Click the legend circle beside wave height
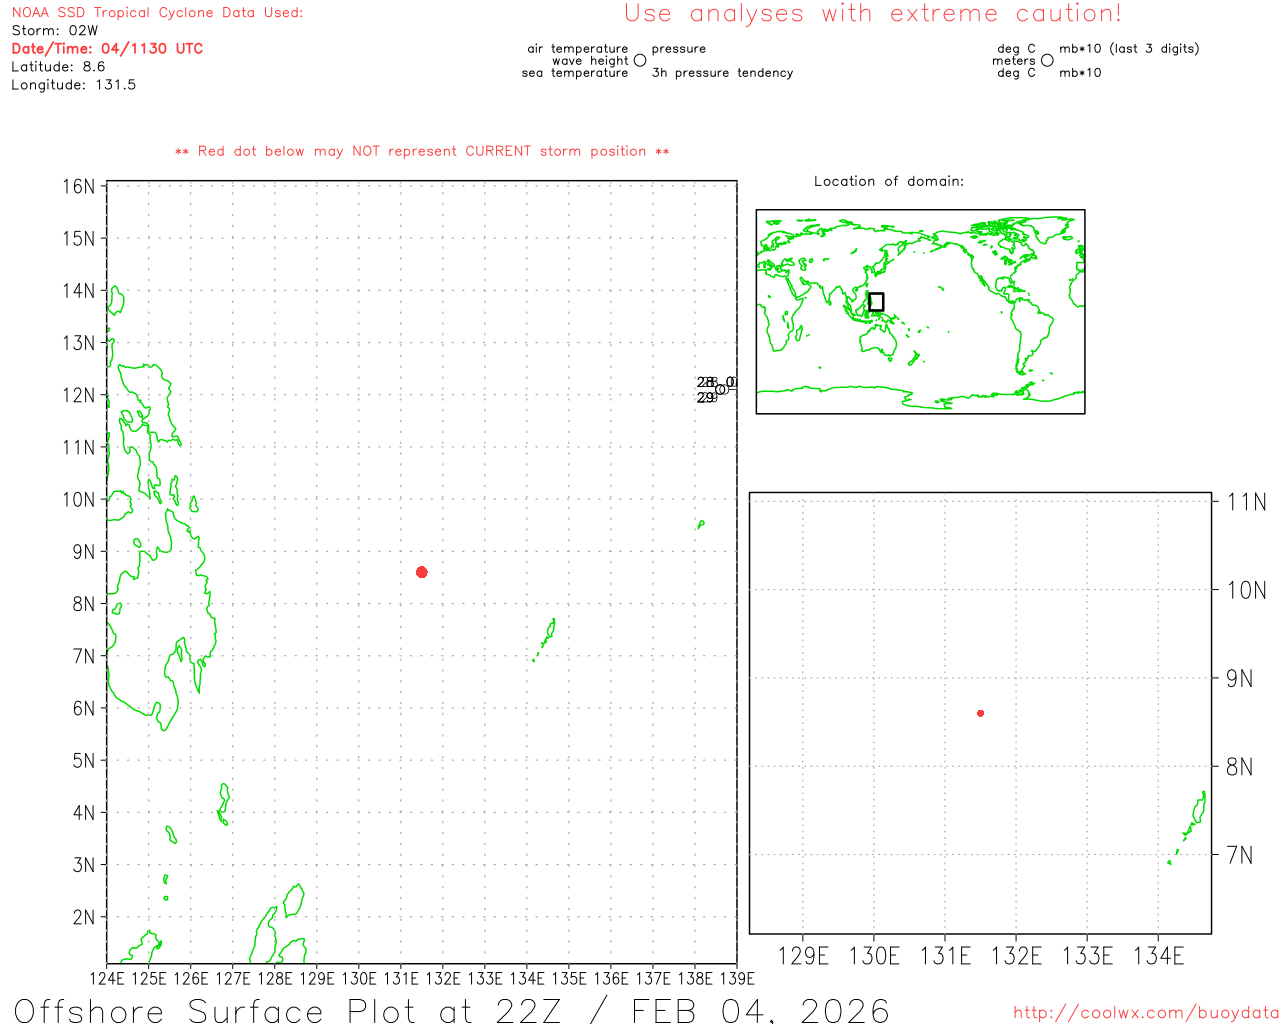1280x1024 pixels. pyautogui.click(x=640, y=61)
